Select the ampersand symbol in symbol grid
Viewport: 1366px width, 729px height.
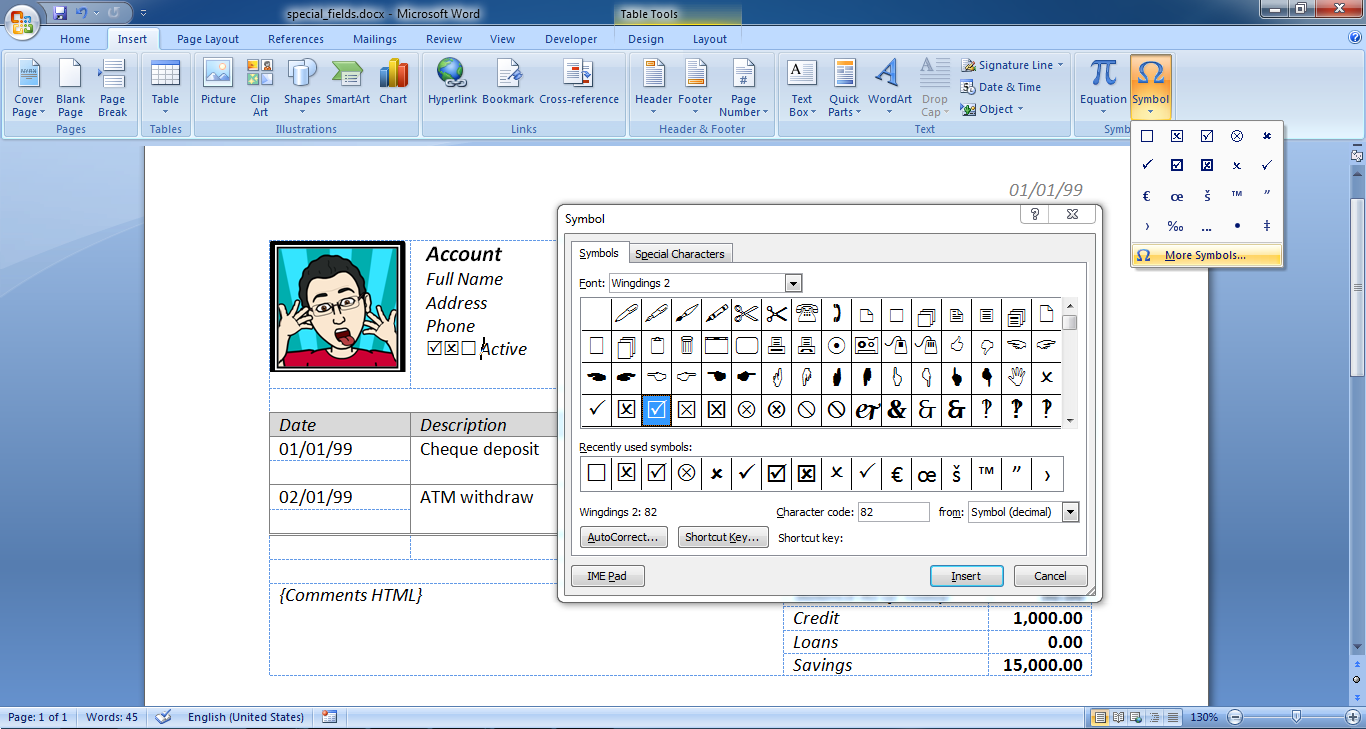click(896, 409)
